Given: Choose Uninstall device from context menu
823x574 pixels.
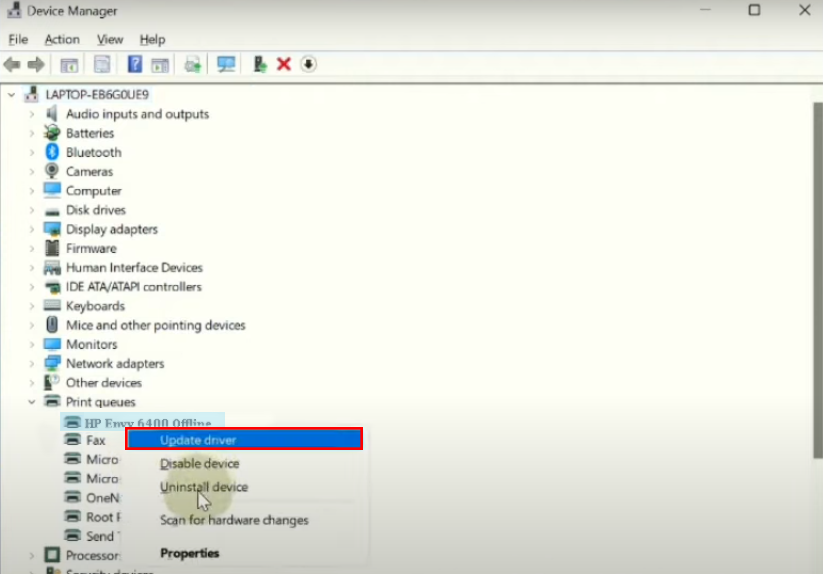Looking at the screenshot, I should 204,486.
